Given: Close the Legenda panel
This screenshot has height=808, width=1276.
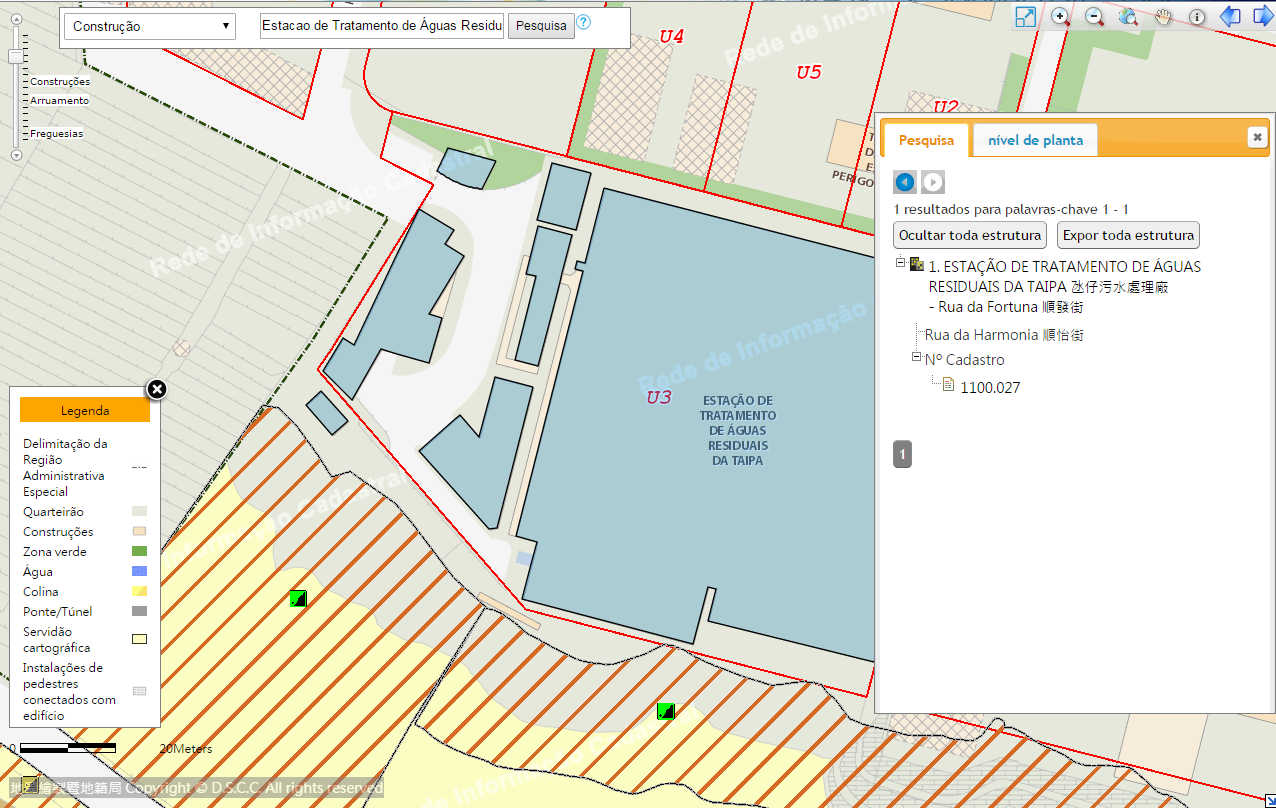Looking at the screenshot, I should coord(157,389).
